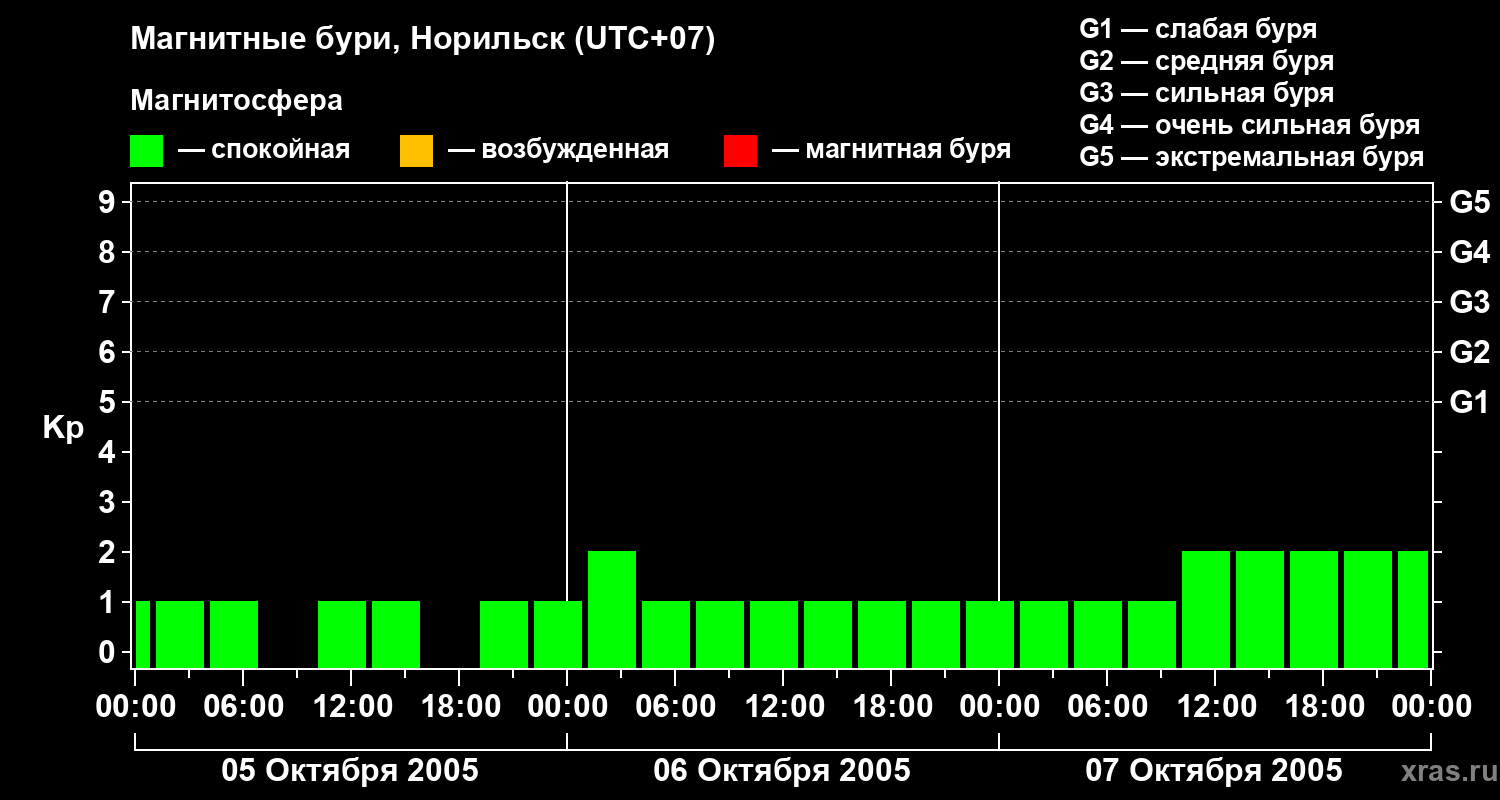This screenshot has width=1500, height=800.
Task: Click 'G1 — слабая буря' legend line
Action: [x=1198, y=29]
